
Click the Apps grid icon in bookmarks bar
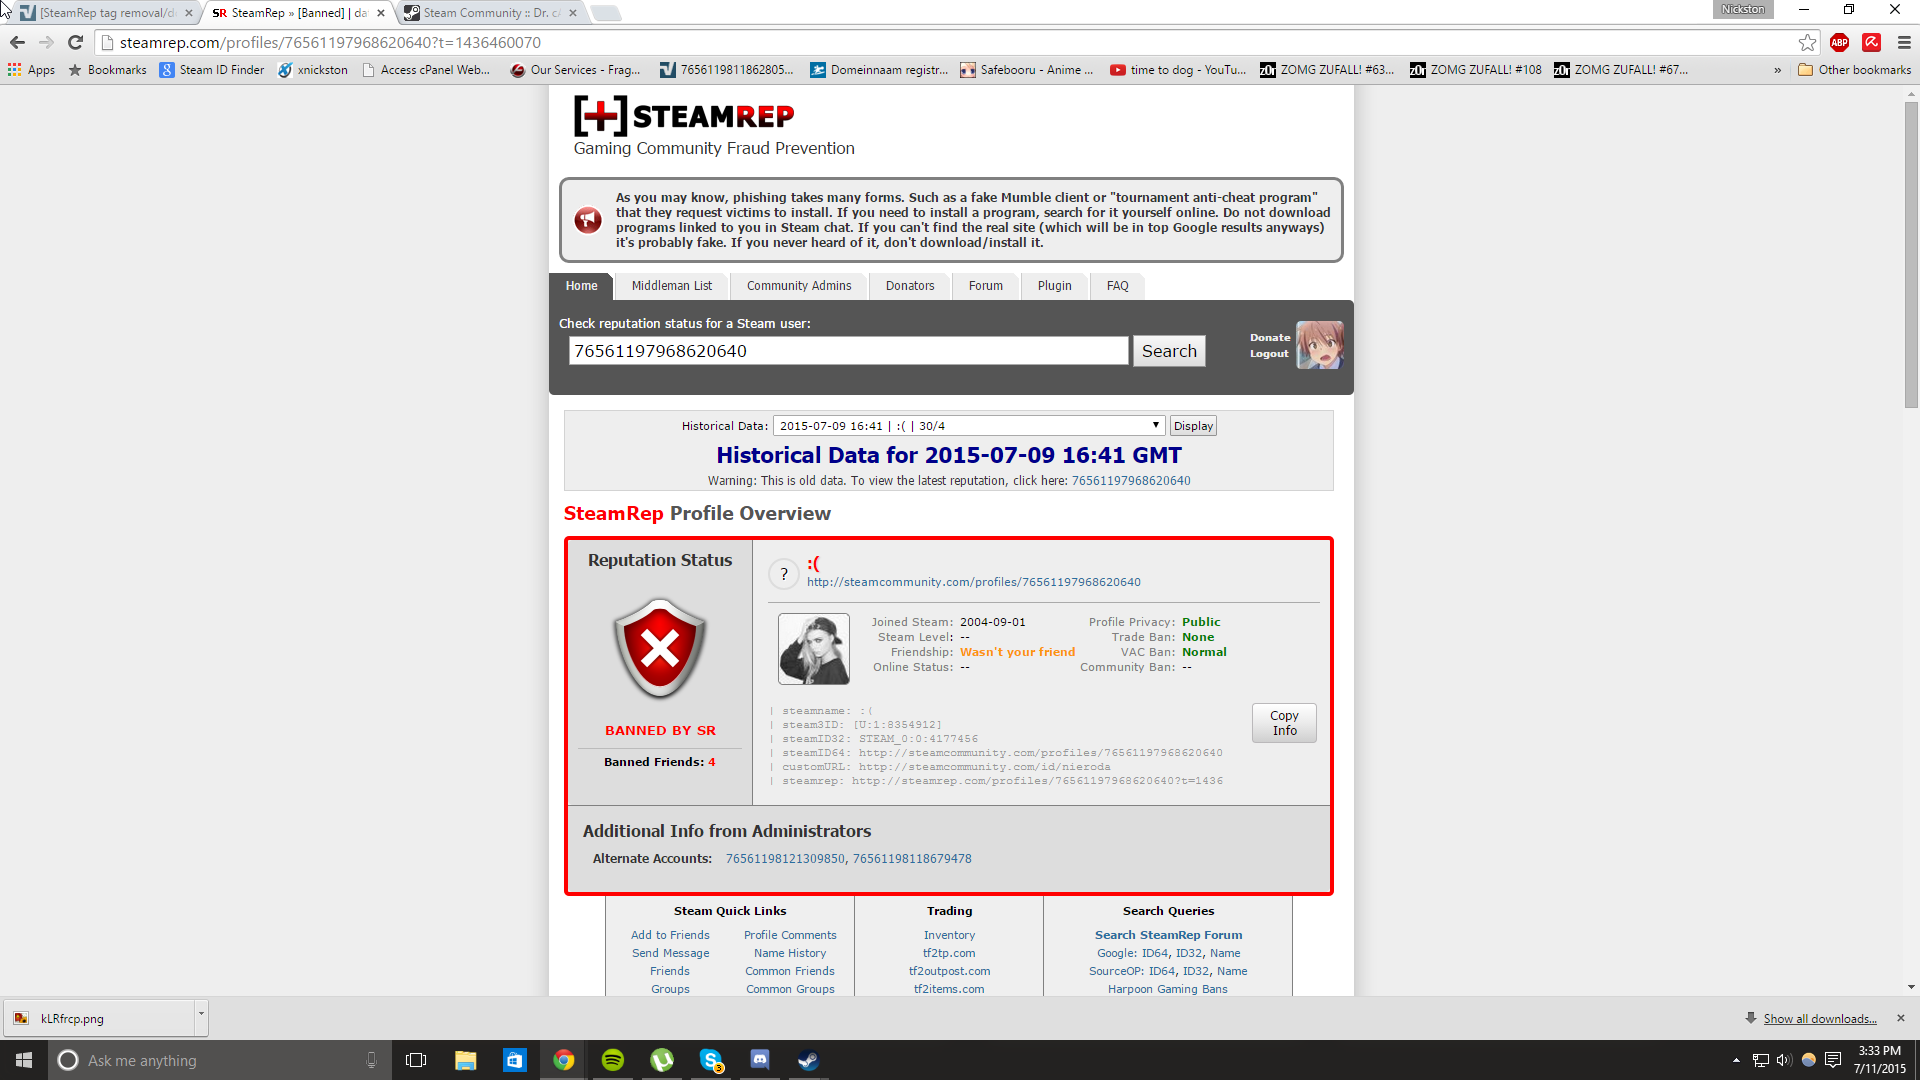point(15,70)
